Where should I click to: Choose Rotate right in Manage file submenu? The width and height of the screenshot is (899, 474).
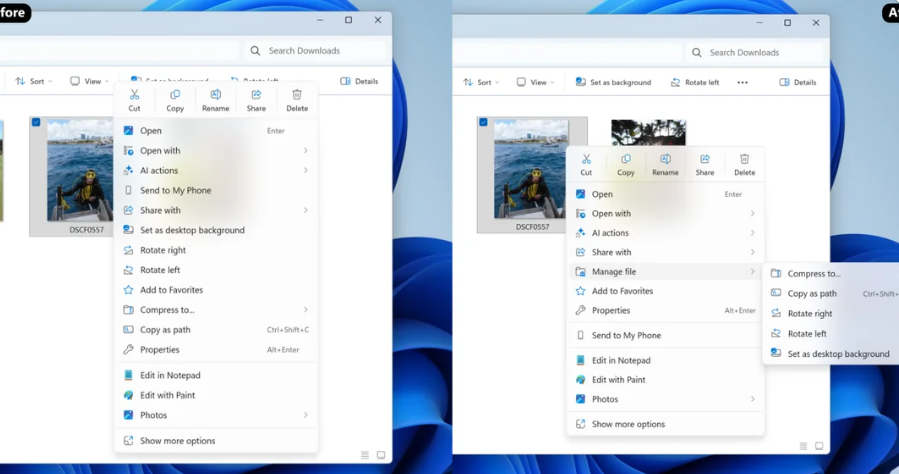[832, 314]
